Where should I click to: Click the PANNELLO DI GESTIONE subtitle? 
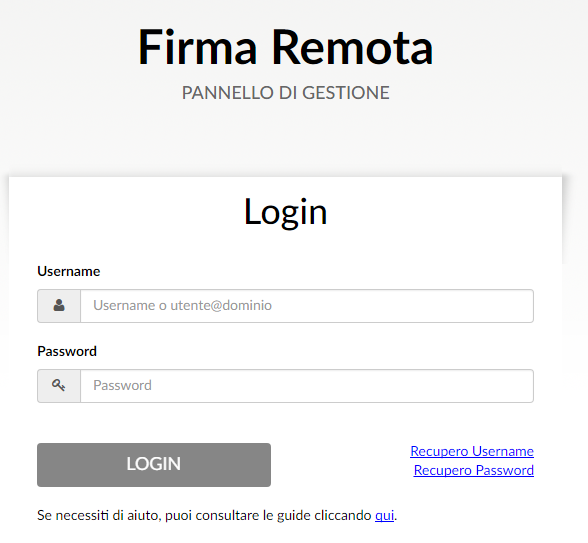[286, 93]
